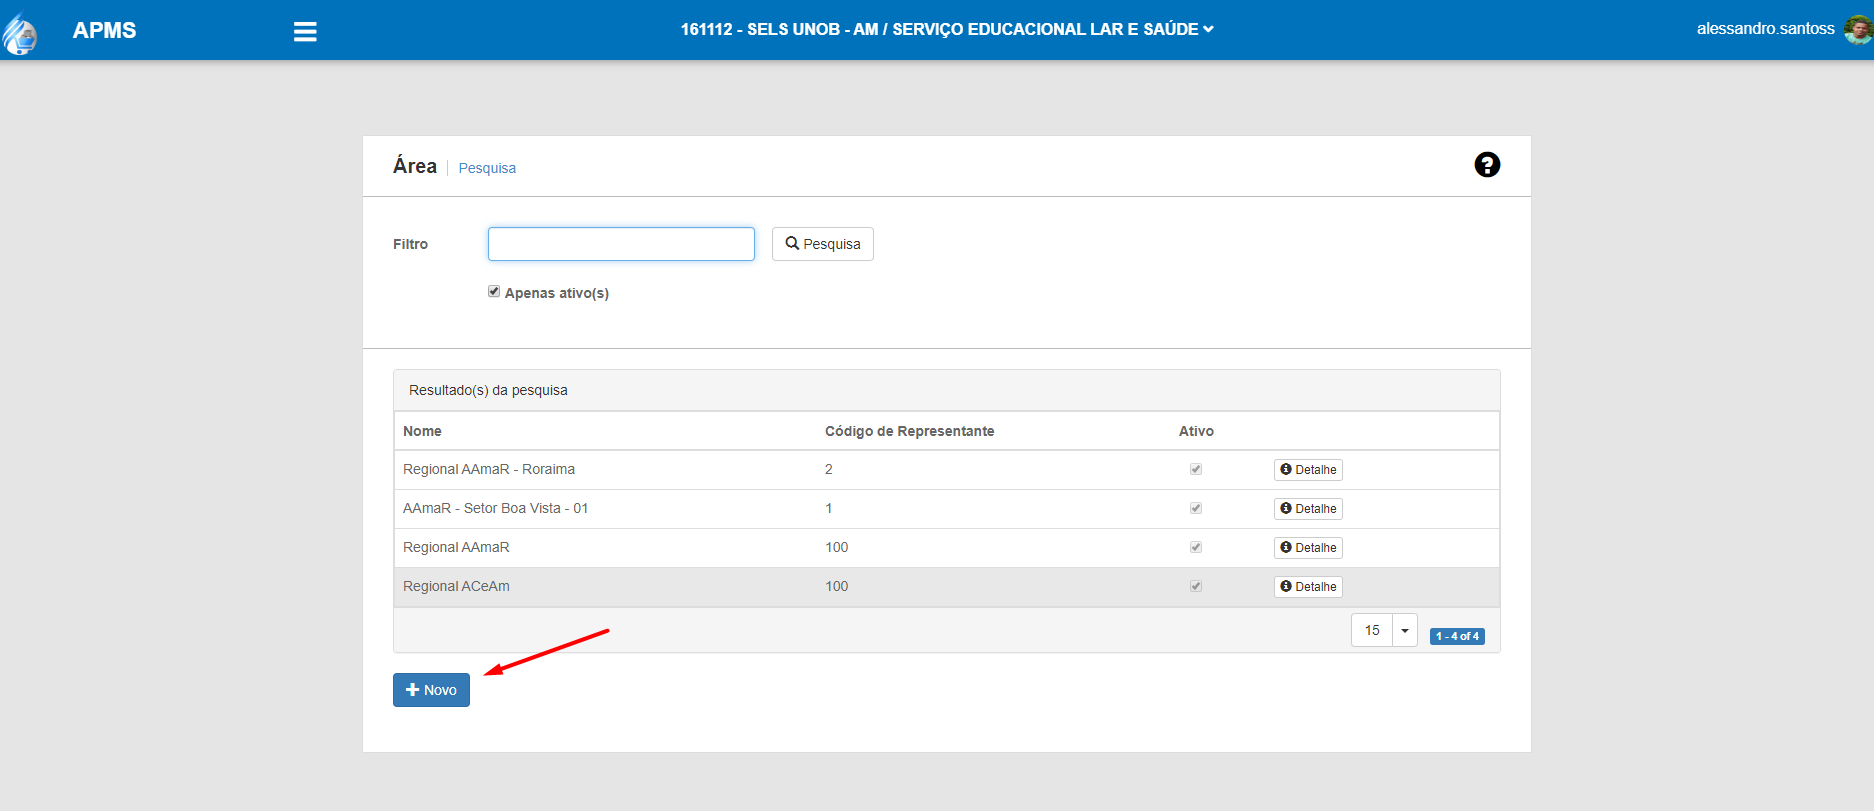1874x811 pixels.
Task: Select the Regional ACeAm name cell
Action: point(456,586)
